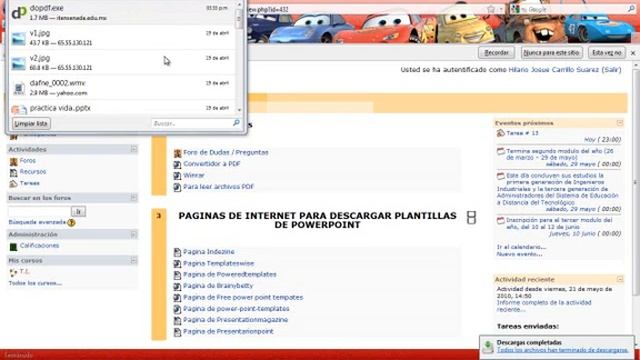640x360 pixels.
Task: Open the dafne_0002.wmv file icon
Action: 19,88
